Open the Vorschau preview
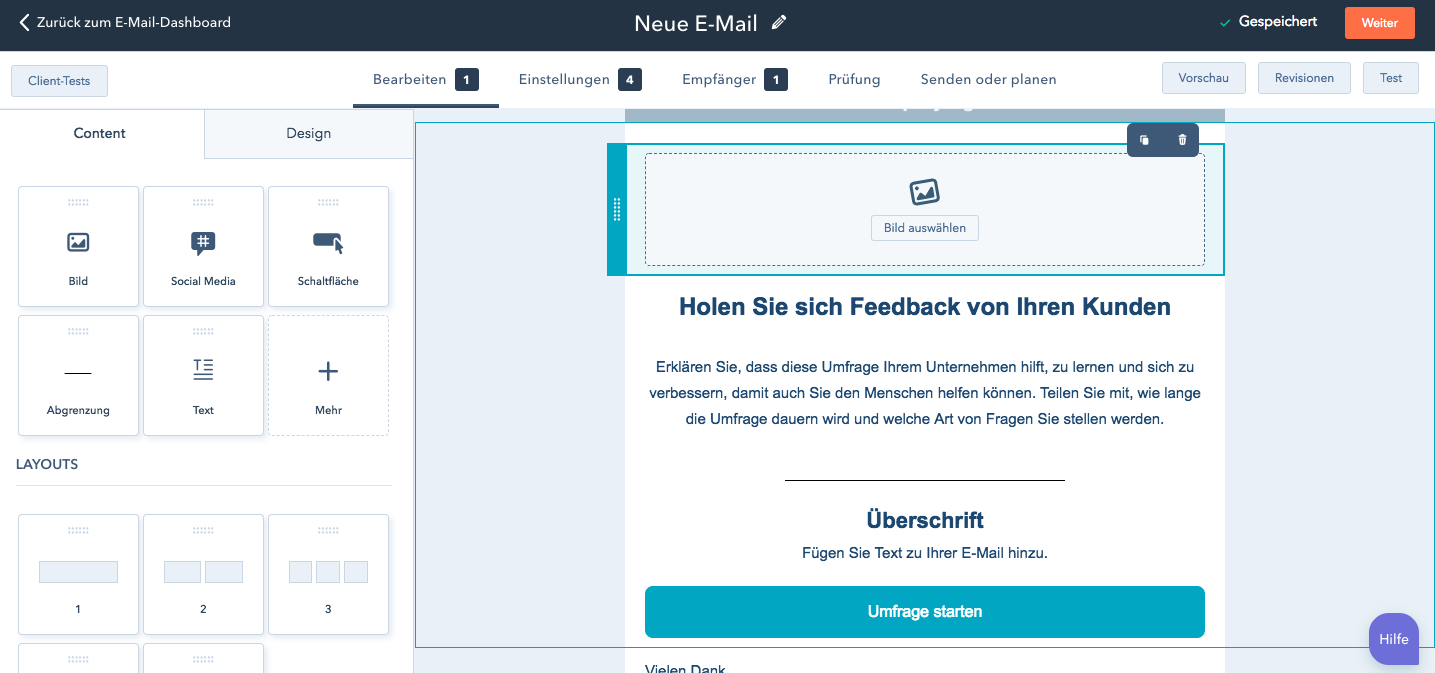The image size is (1435, 673). [1203, 78]
